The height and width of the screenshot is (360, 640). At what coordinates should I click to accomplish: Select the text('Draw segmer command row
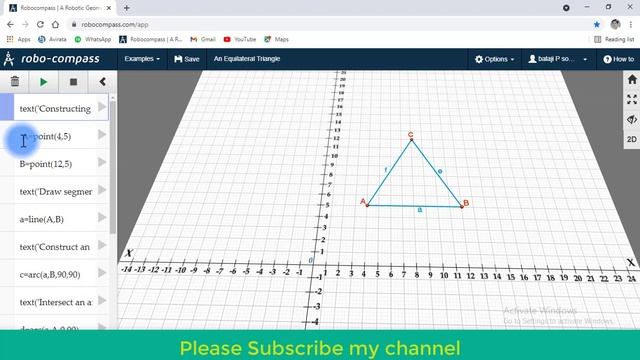point(55,191)
